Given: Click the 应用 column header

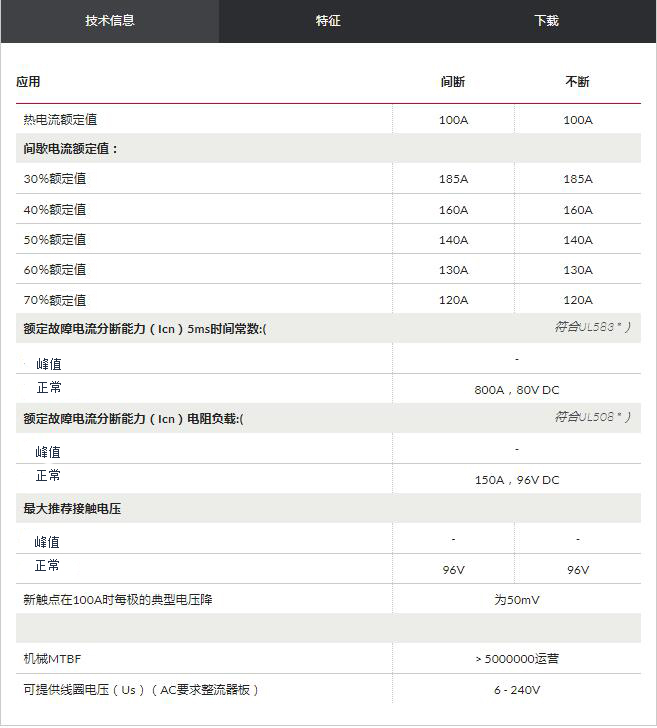Looking at the screenshot, I should 28,82.
